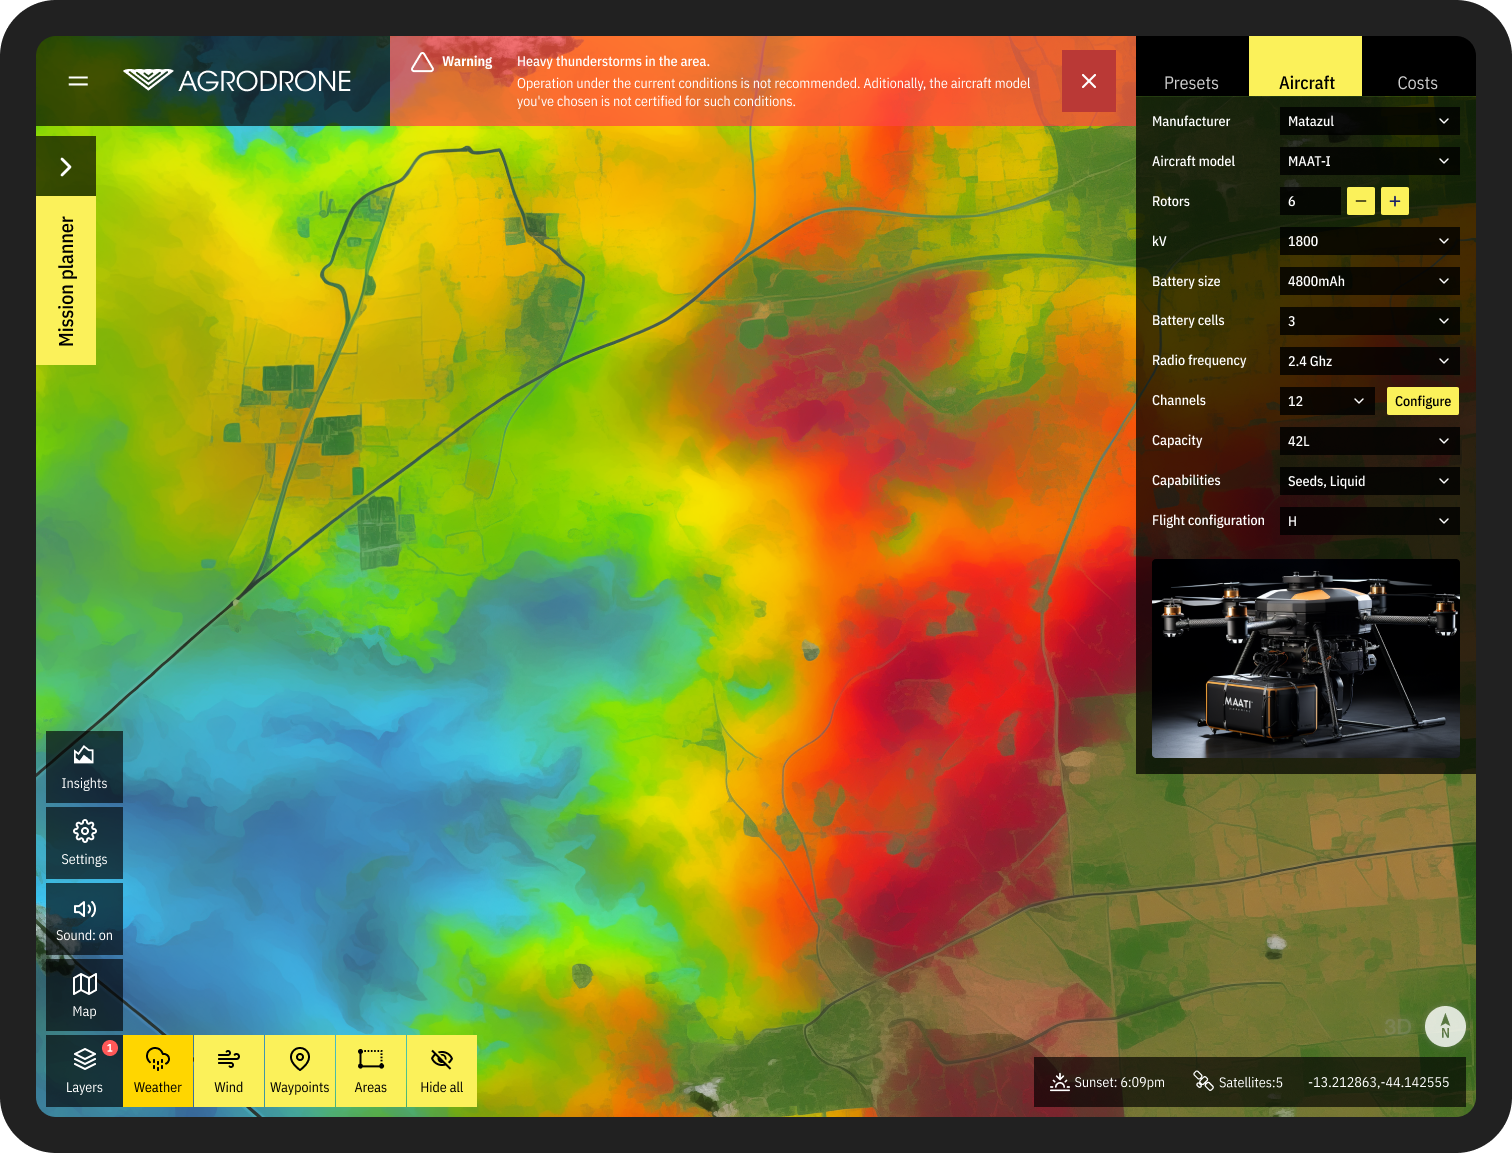The image size is (1512, 1153).
Task: Open the Flight configuration dropdown
Action: point(1369,521)
